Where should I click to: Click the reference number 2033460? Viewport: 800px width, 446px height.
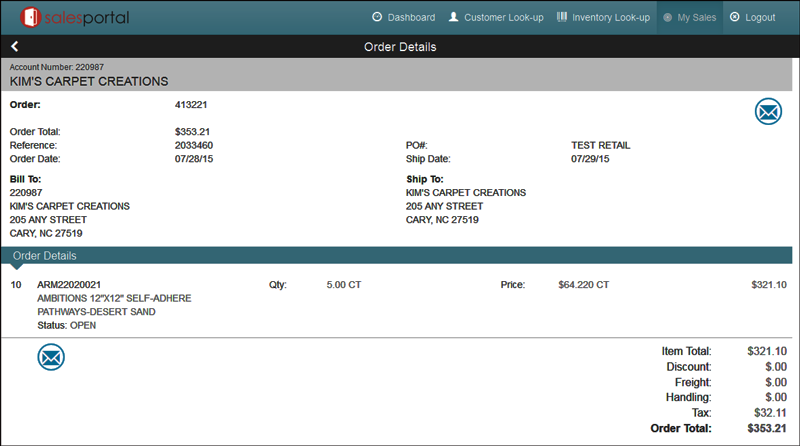click(x=194, y=145)
